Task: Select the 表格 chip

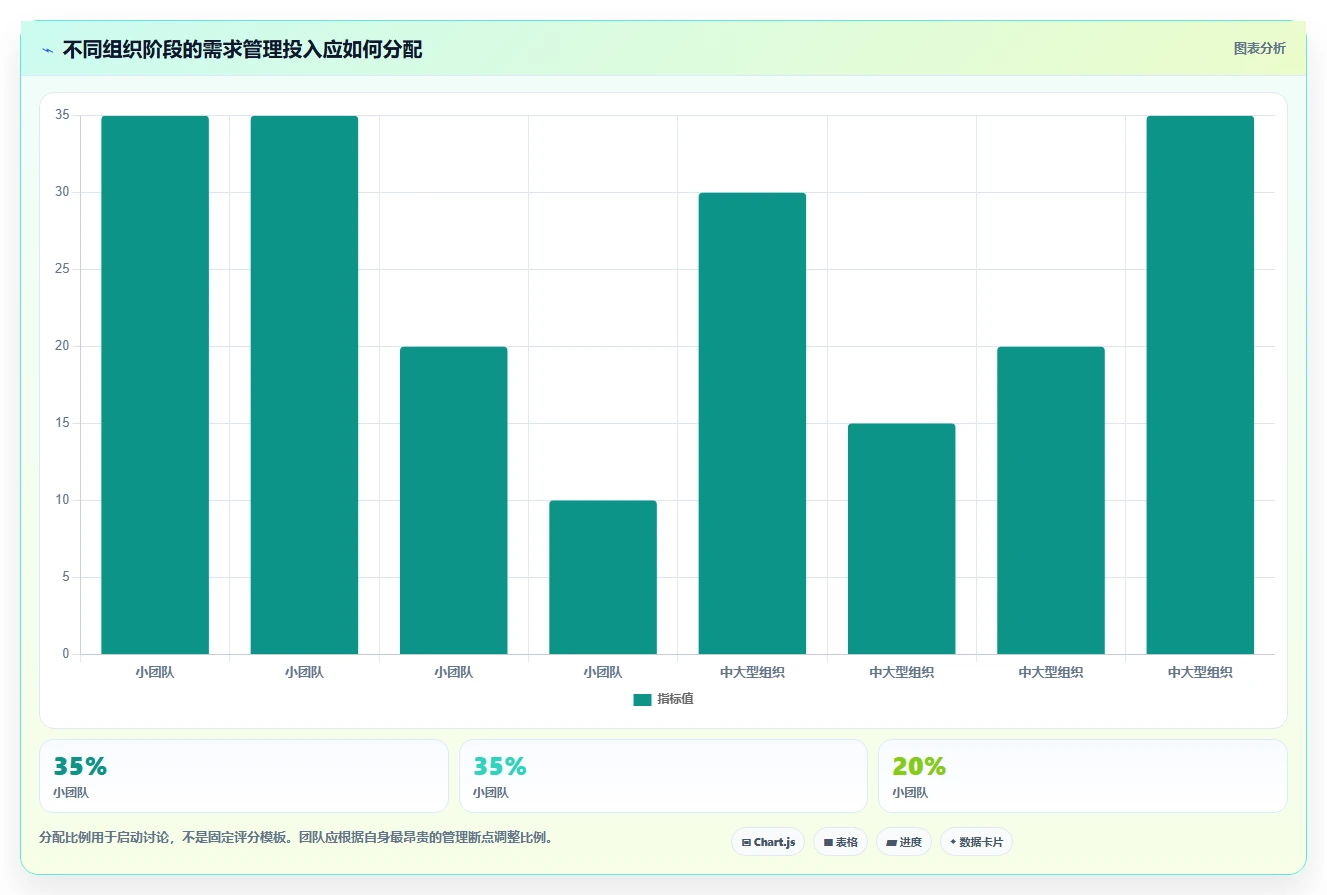Action: tap(840, 842)
